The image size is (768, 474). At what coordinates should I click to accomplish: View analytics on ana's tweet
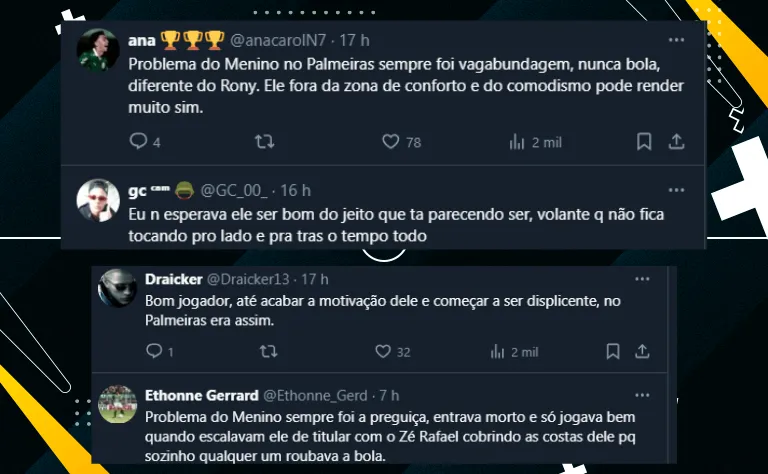517,142
